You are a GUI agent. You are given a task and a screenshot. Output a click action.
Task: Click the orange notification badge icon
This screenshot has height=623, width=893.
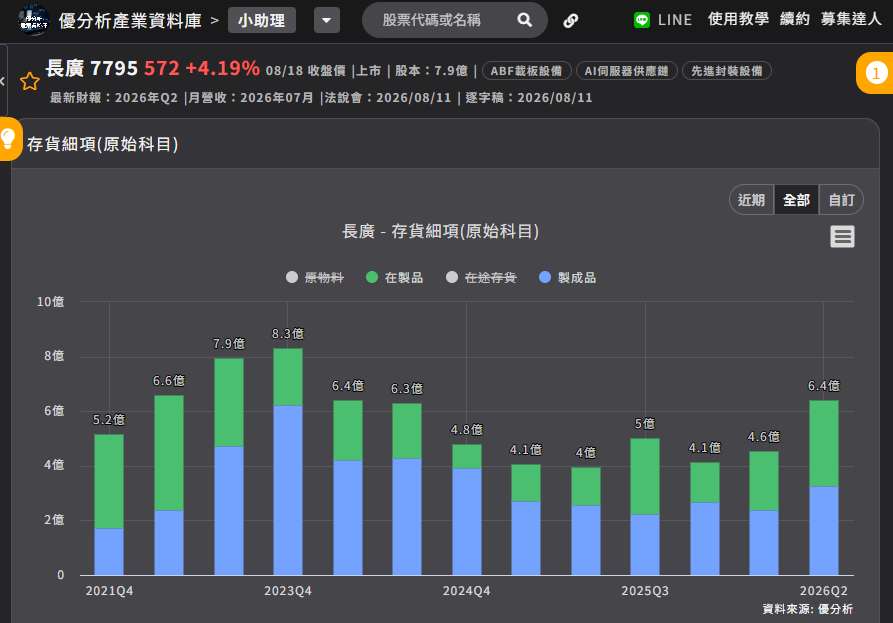point(876,73)
